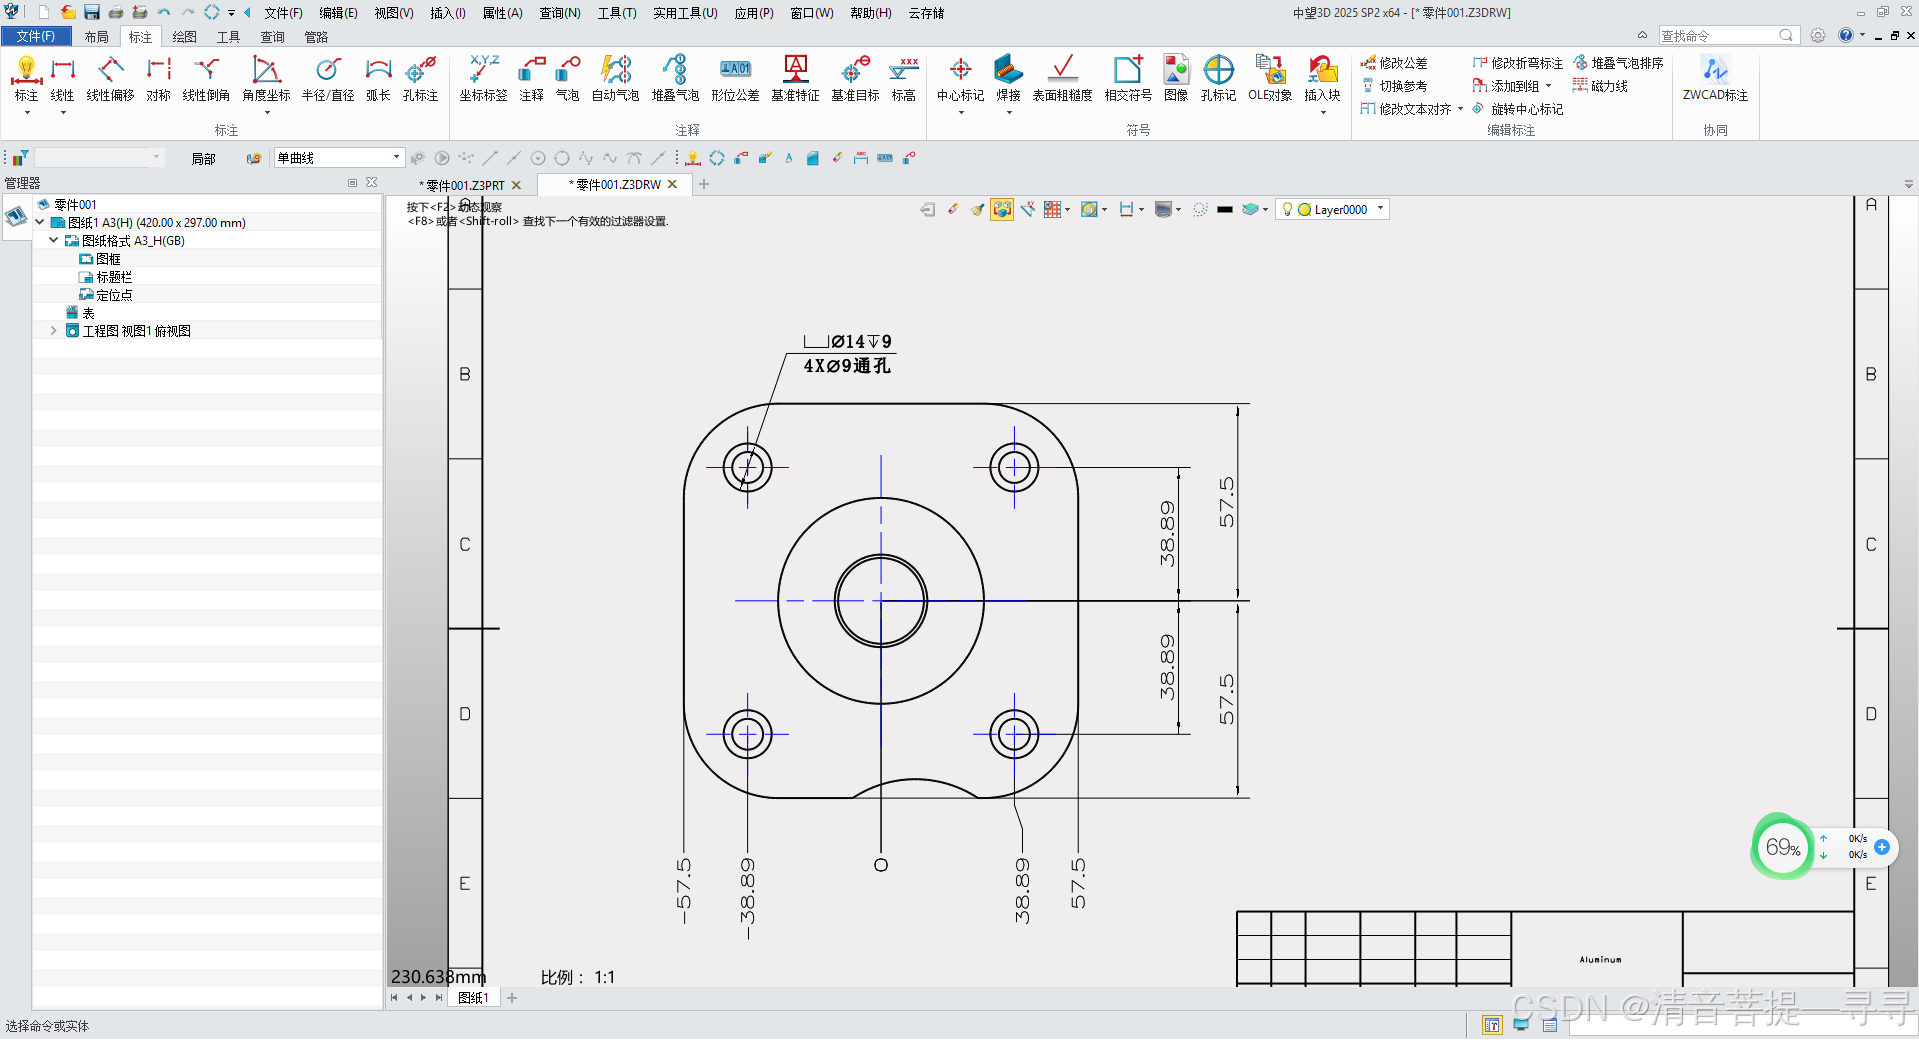
Task: Open the dropdown under 标注 tool
Action: (x=27, y=113)
